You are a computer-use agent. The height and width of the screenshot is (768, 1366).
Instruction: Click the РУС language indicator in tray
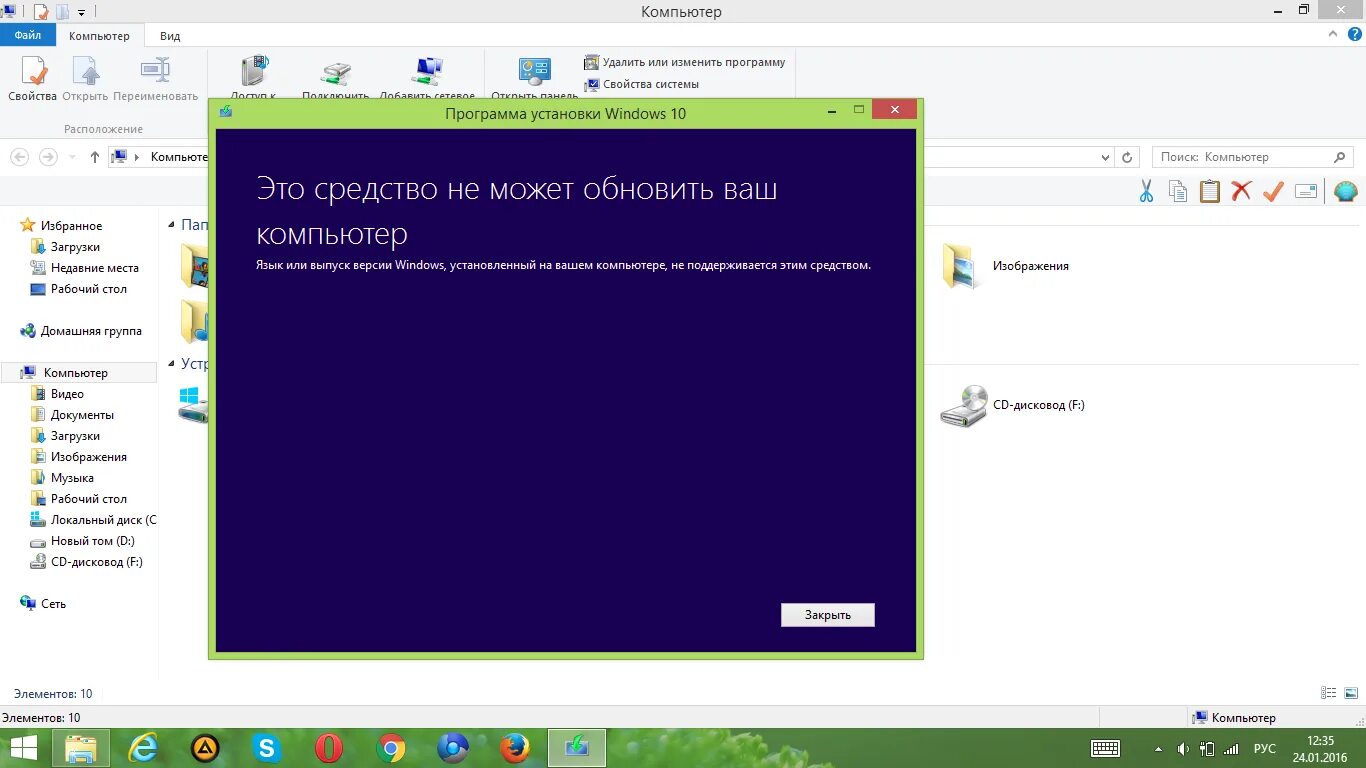pyautogui.click(x=1264, y=748)
